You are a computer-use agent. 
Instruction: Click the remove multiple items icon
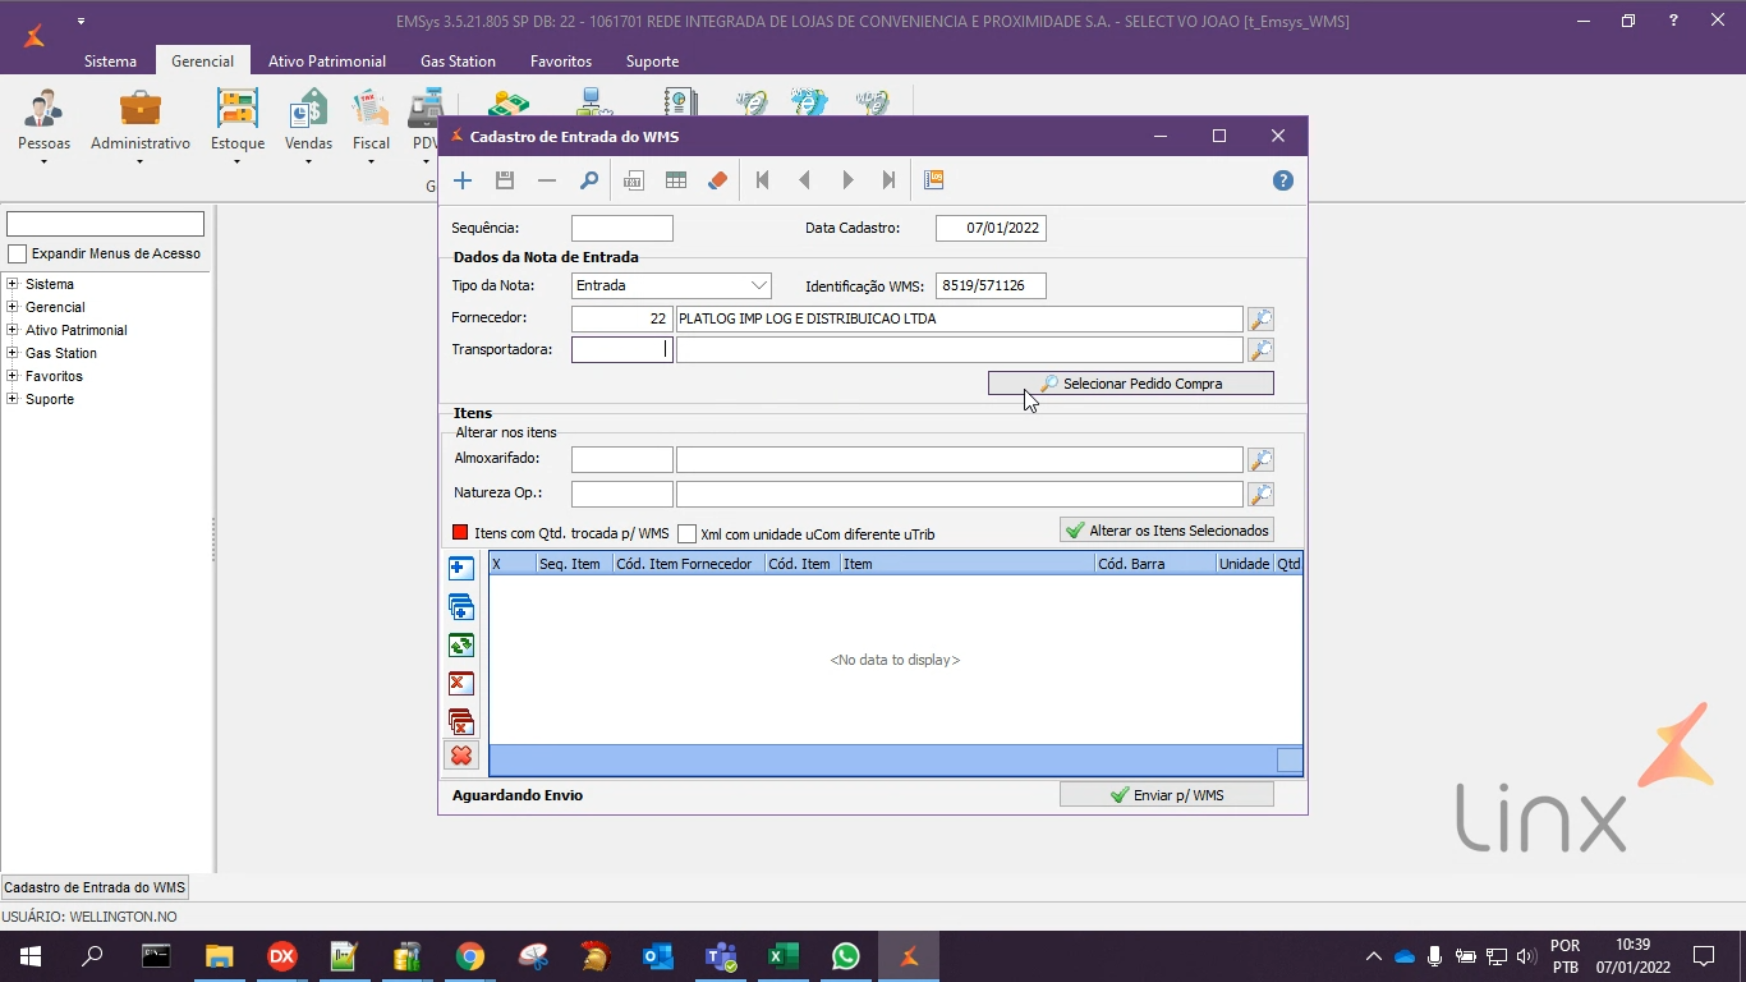point(461,721)
